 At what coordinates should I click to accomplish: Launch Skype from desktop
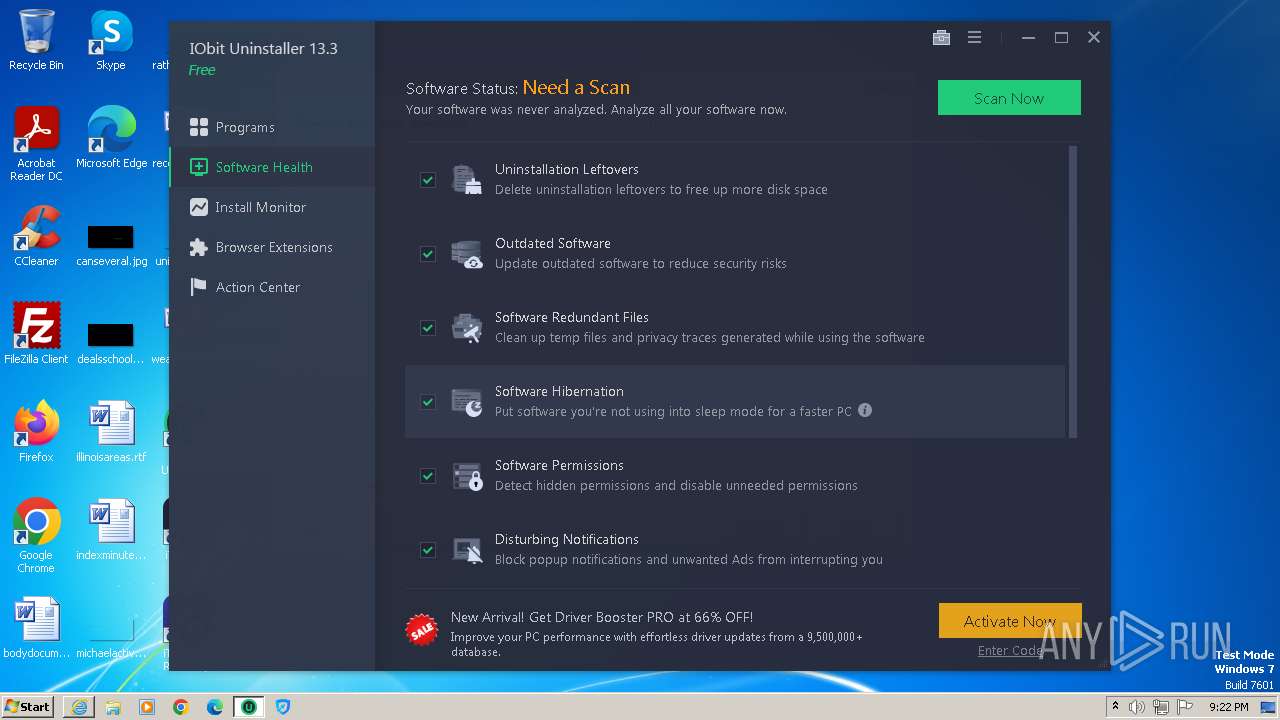[x=111, y=40]
